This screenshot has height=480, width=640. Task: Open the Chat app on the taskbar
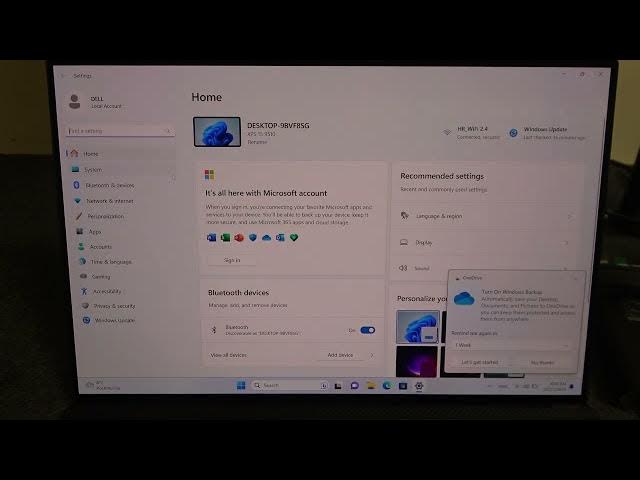354,385
